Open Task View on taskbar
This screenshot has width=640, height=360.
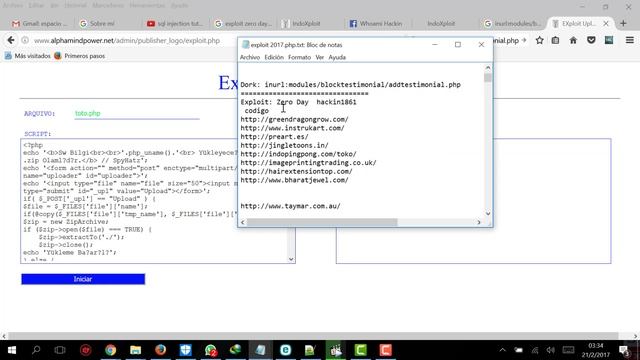pyautogui.click(x=60, y=350)
